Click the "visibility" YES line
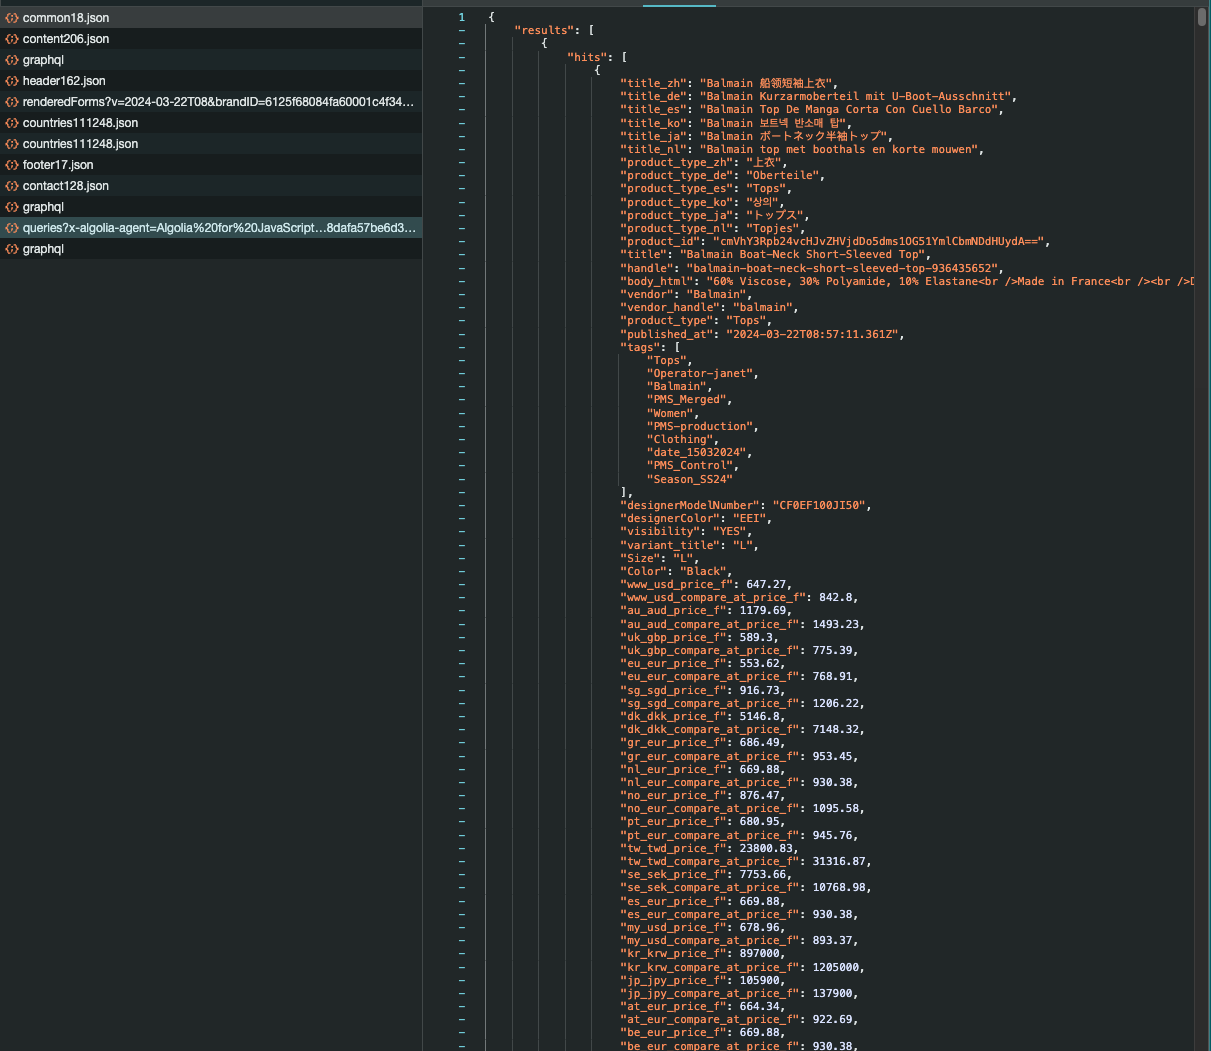 tap(686, 531)
